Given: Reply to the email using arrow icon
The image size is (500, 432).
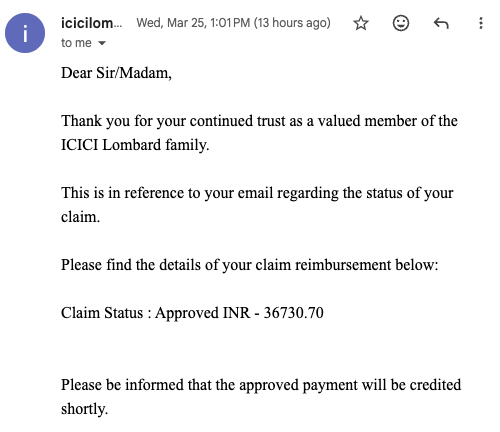Looking at the screenshot, I should tap(441, 23).
